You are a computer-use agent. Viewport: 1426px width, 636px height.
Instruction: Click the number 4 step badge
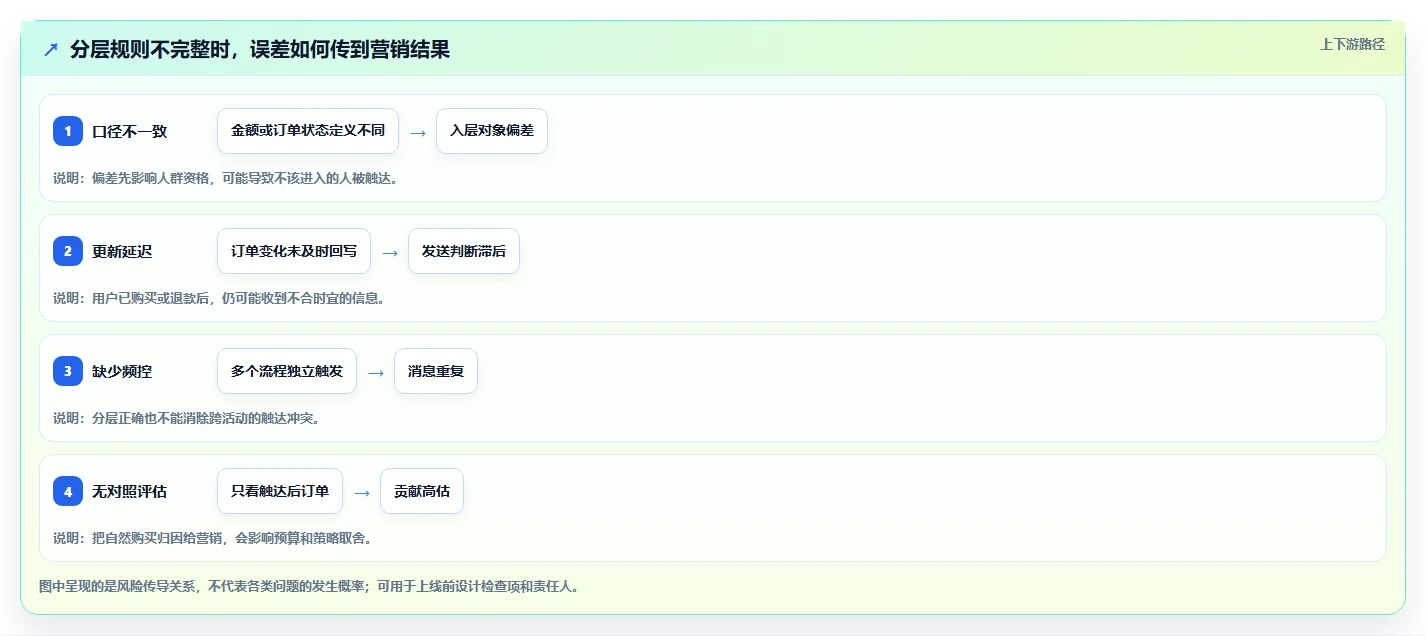pos(68,491)
